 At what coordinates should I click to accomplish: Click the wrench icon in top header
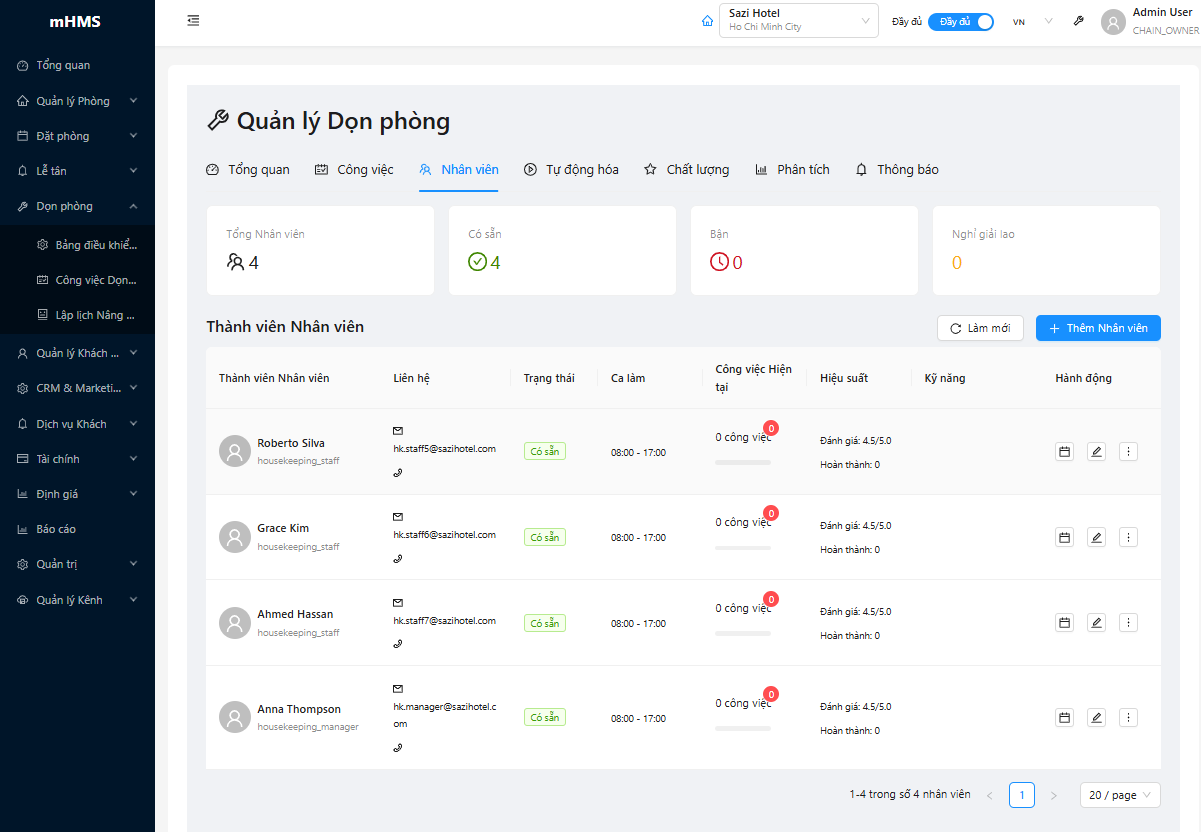click(x=1078, y=21)
